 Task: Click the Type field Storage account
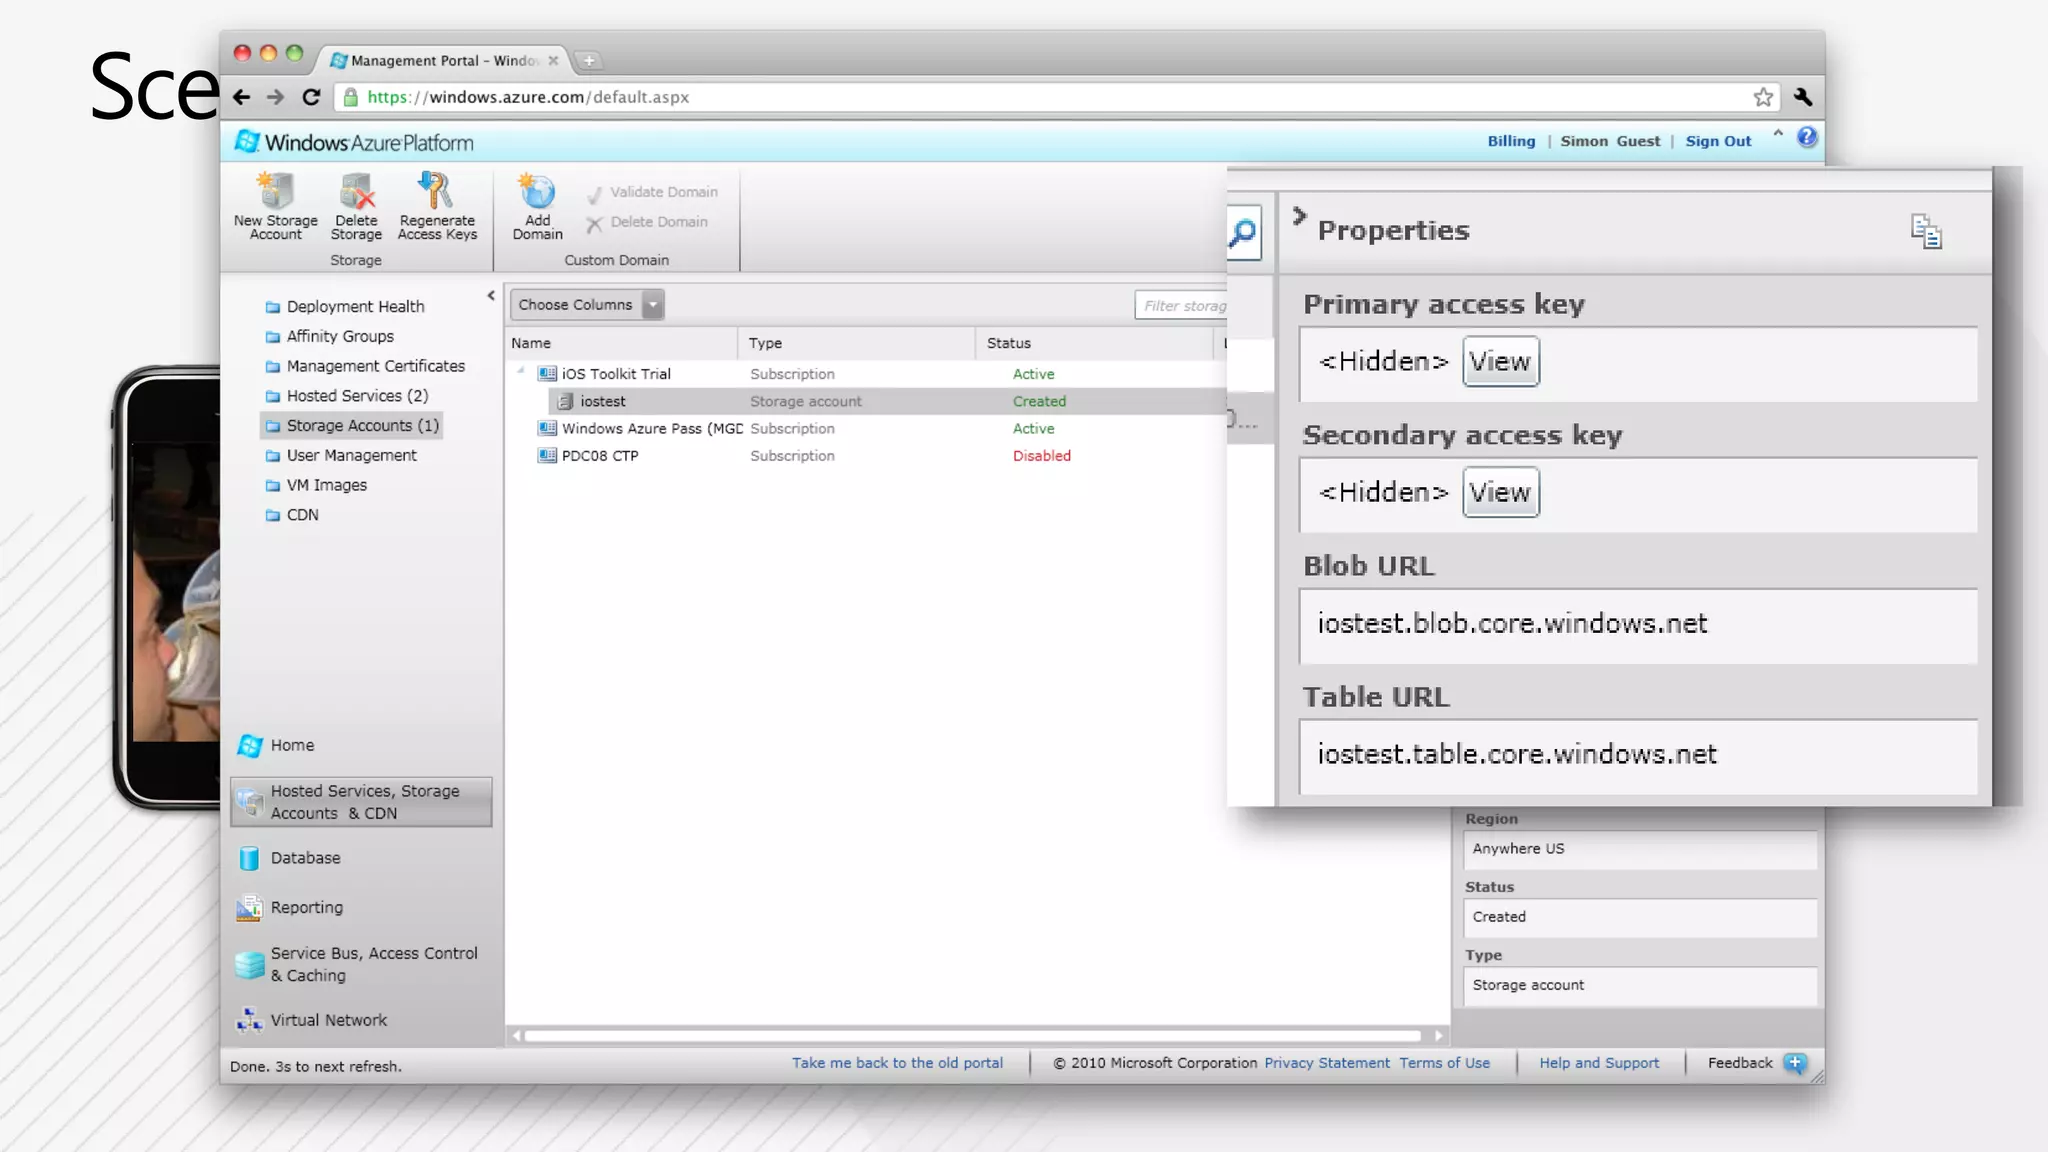pyautogui.click(x=1640, y=985)
